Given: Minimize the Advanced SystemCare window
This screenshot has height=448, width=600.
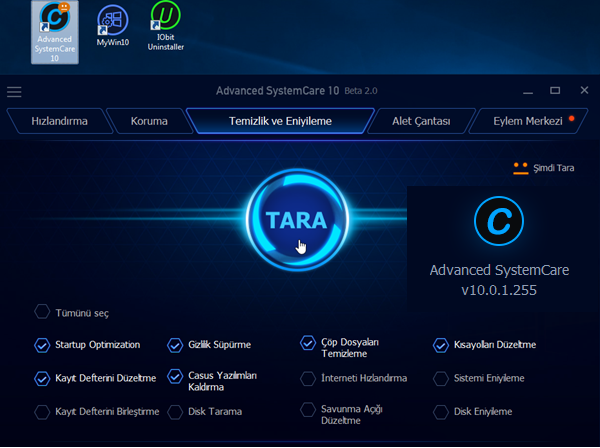Looking at the screenshot, I should point(528,92).
